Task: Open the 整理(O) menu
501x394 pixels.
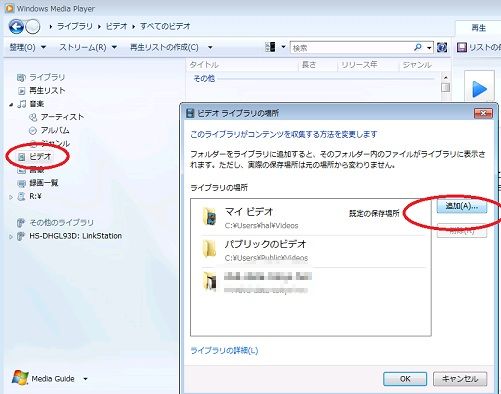Action: (x=27, y=47)
